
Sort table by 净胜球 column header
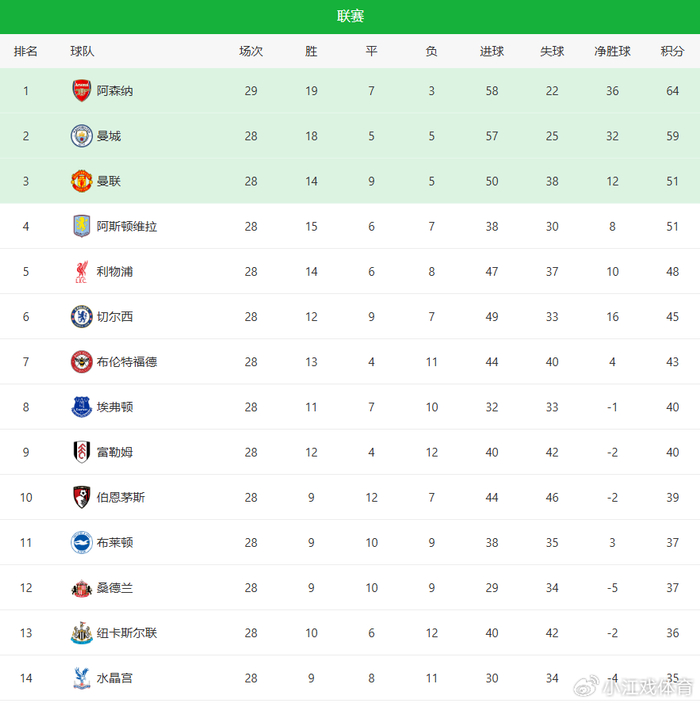[612, 51]
